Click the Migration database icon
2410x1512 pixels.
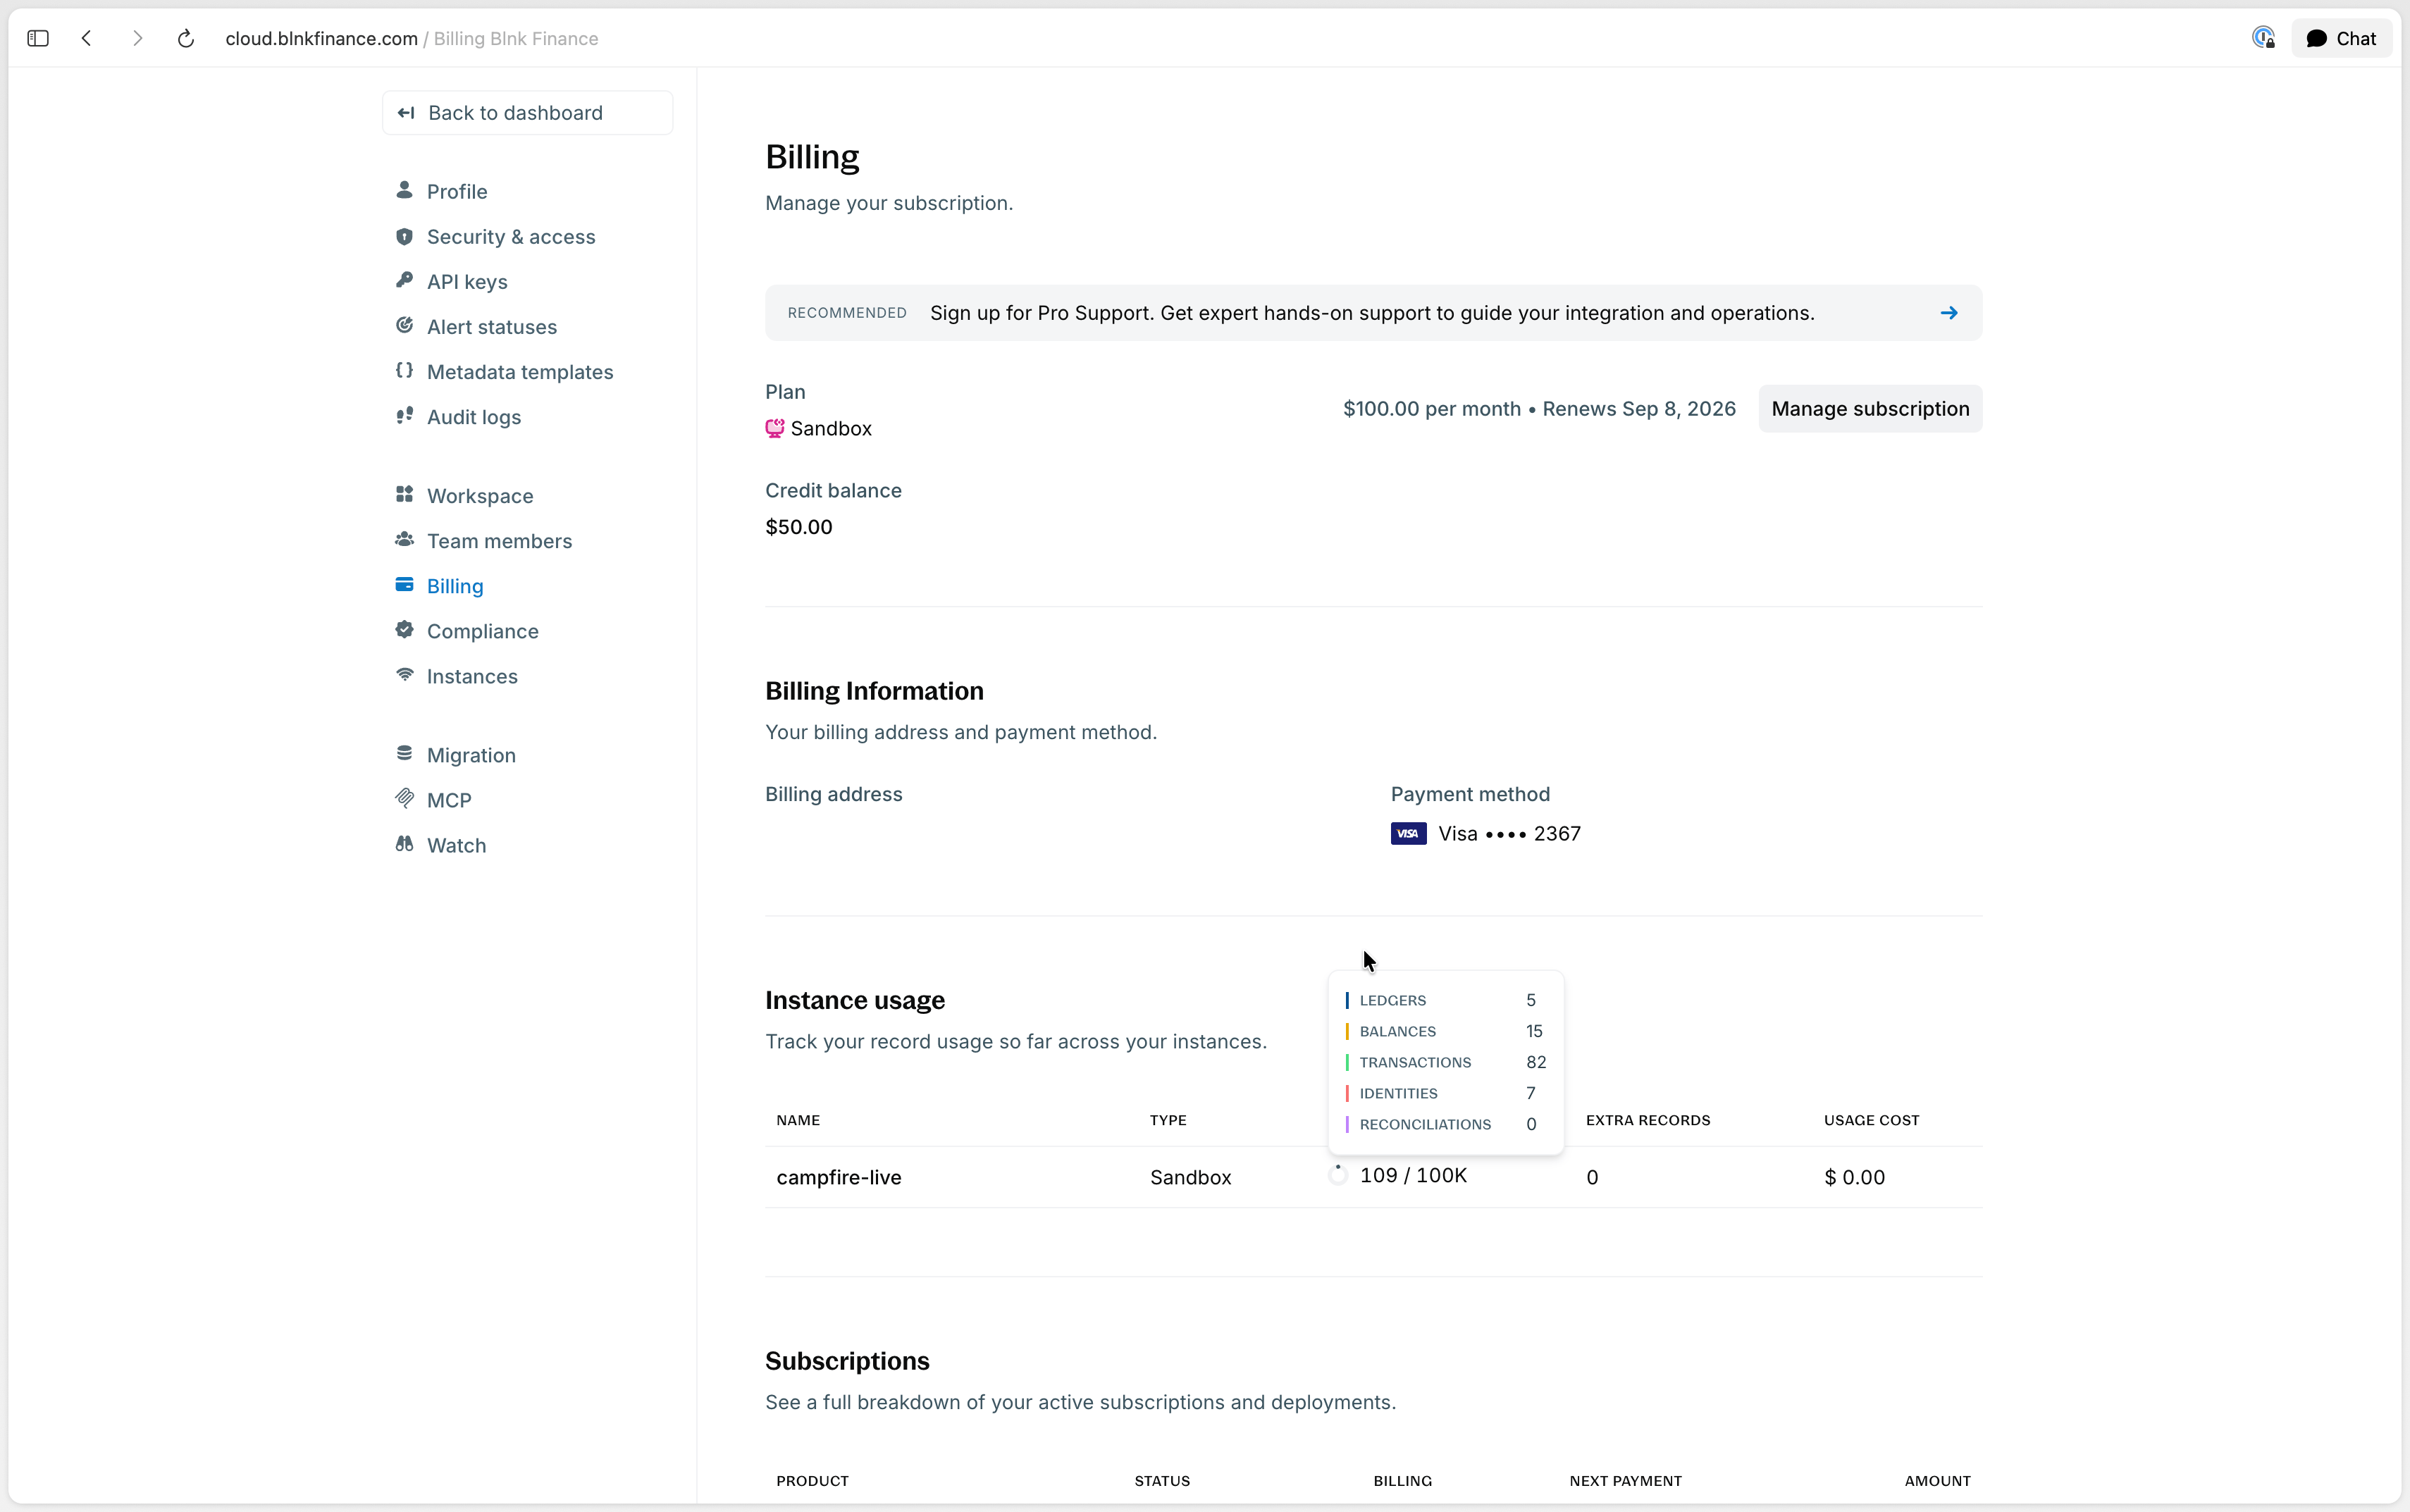[404, 752]
